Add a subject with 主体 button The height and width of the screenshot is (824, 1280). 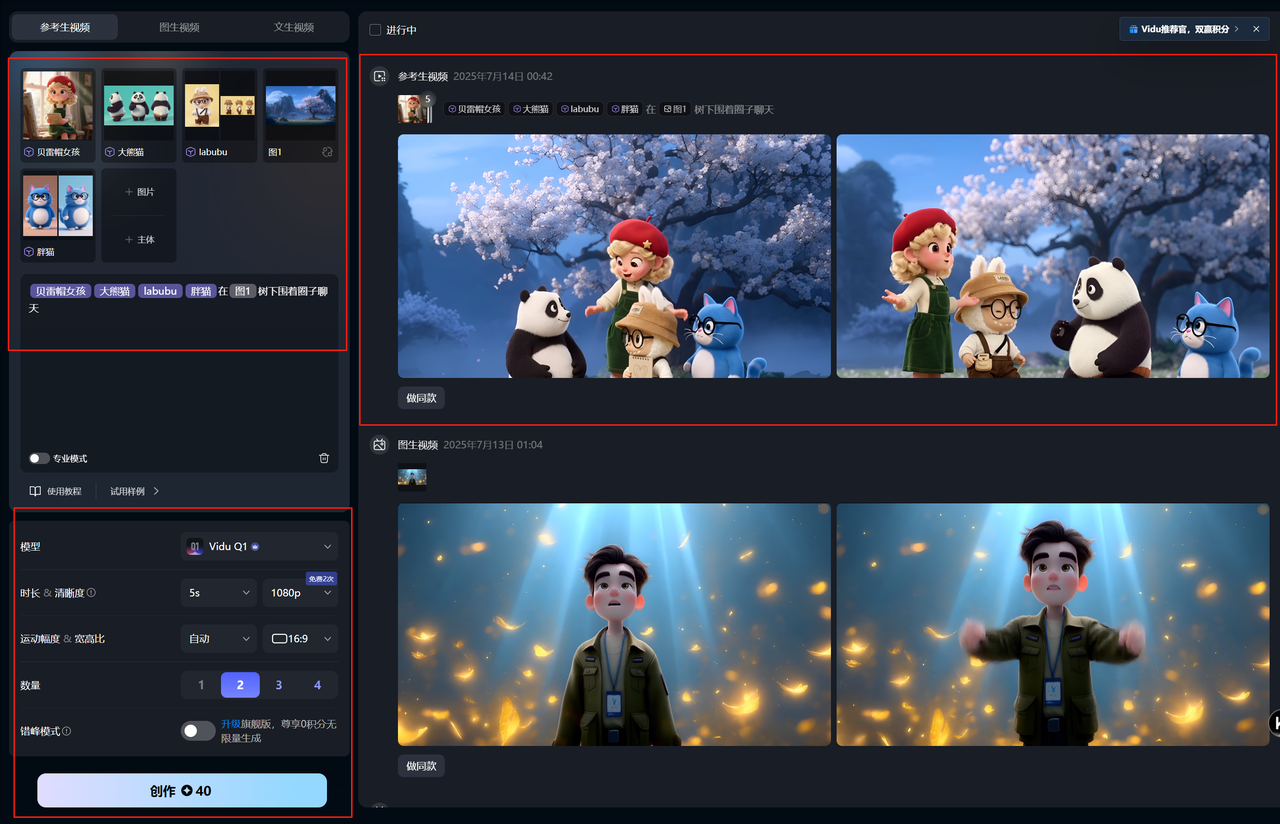(139, 239)
